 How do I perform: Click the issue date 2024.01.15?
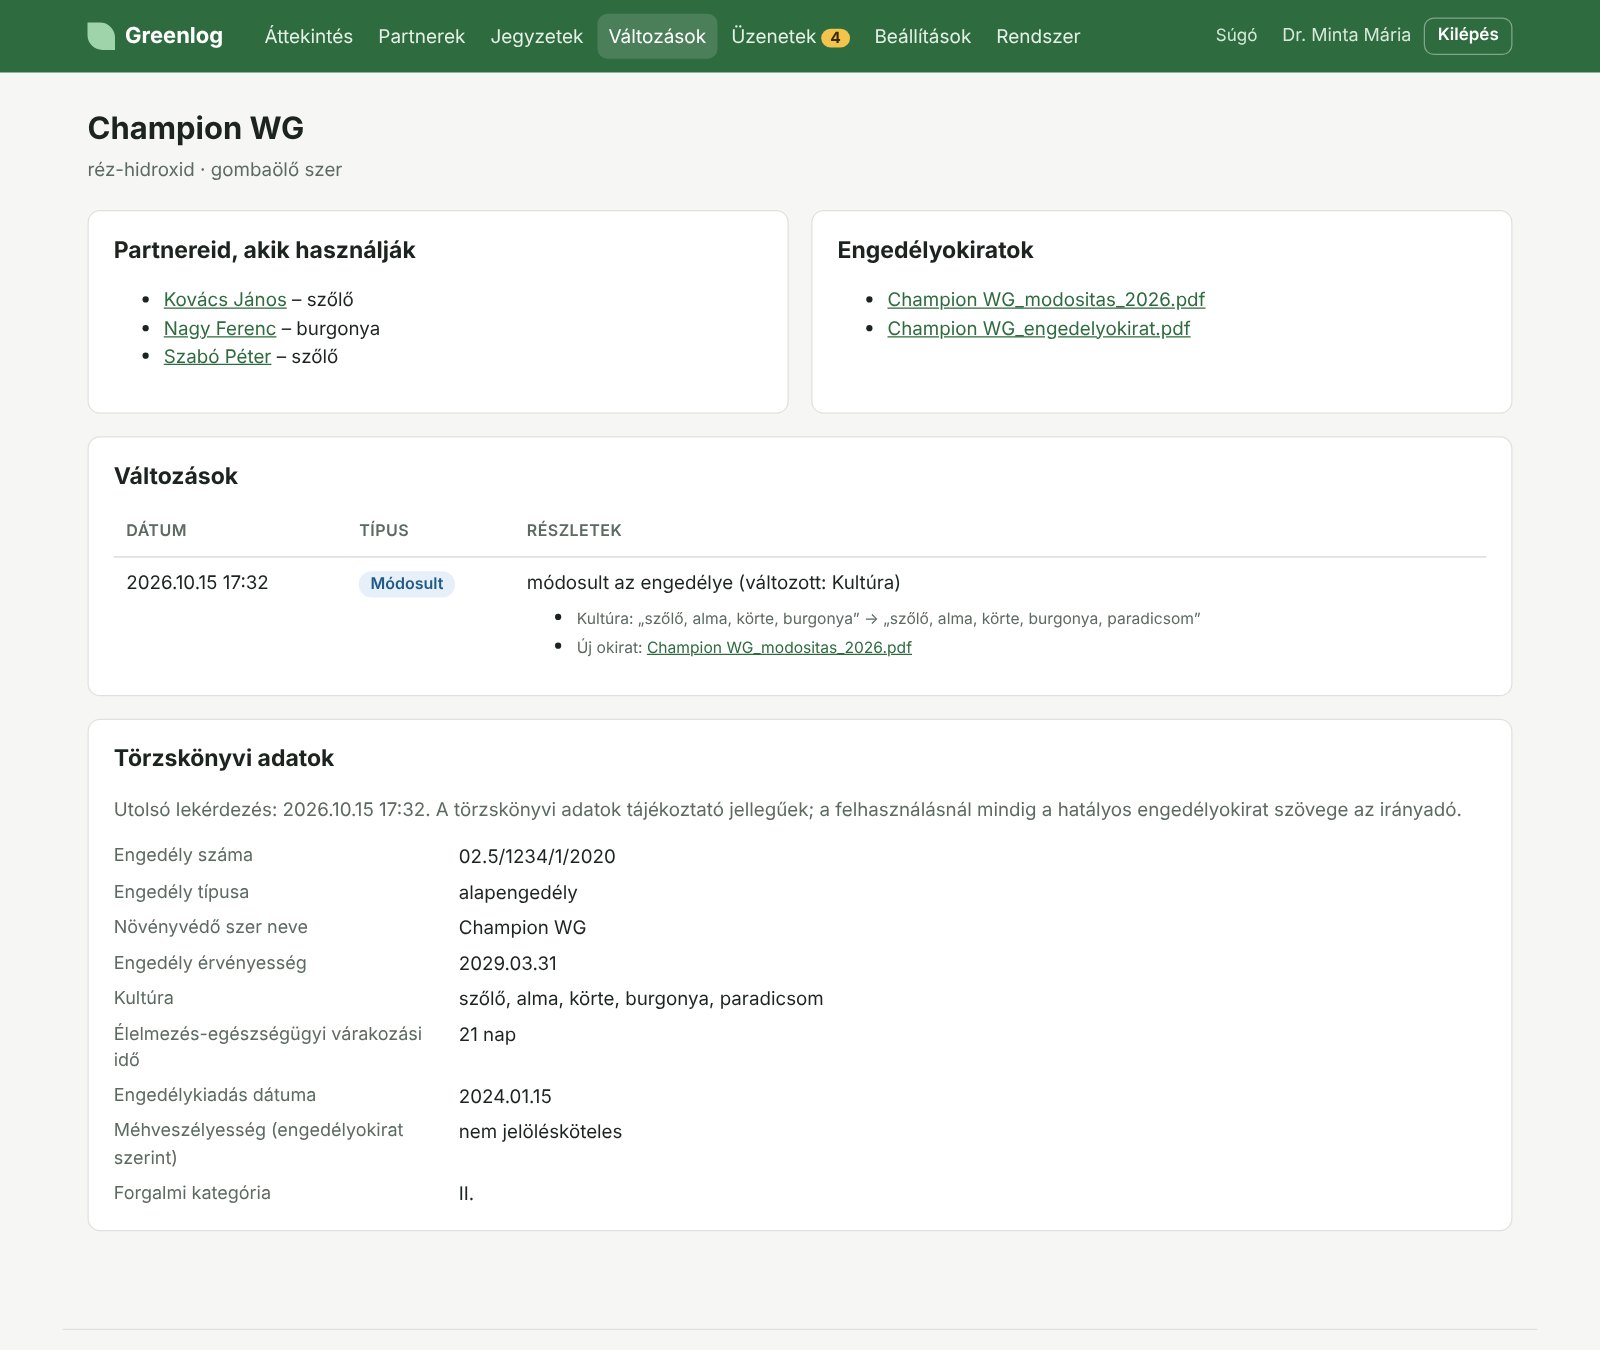[x=505, y=1096]
